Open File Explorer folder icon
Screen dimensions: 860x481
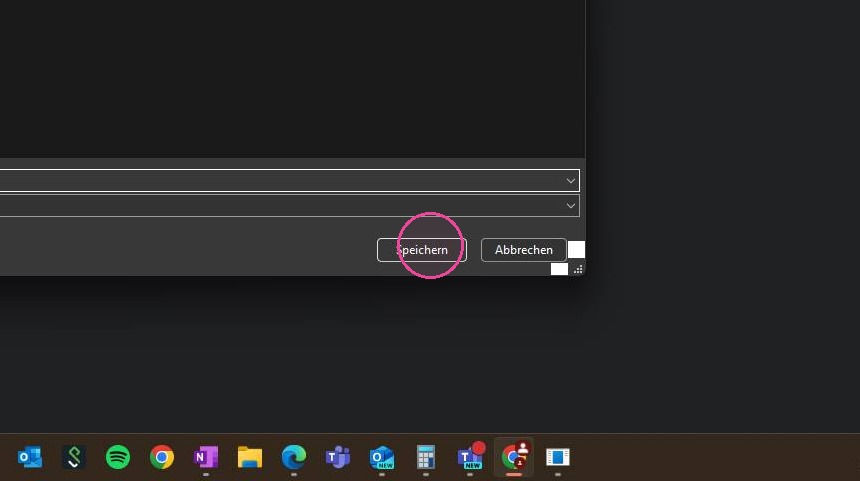(250, 457)
